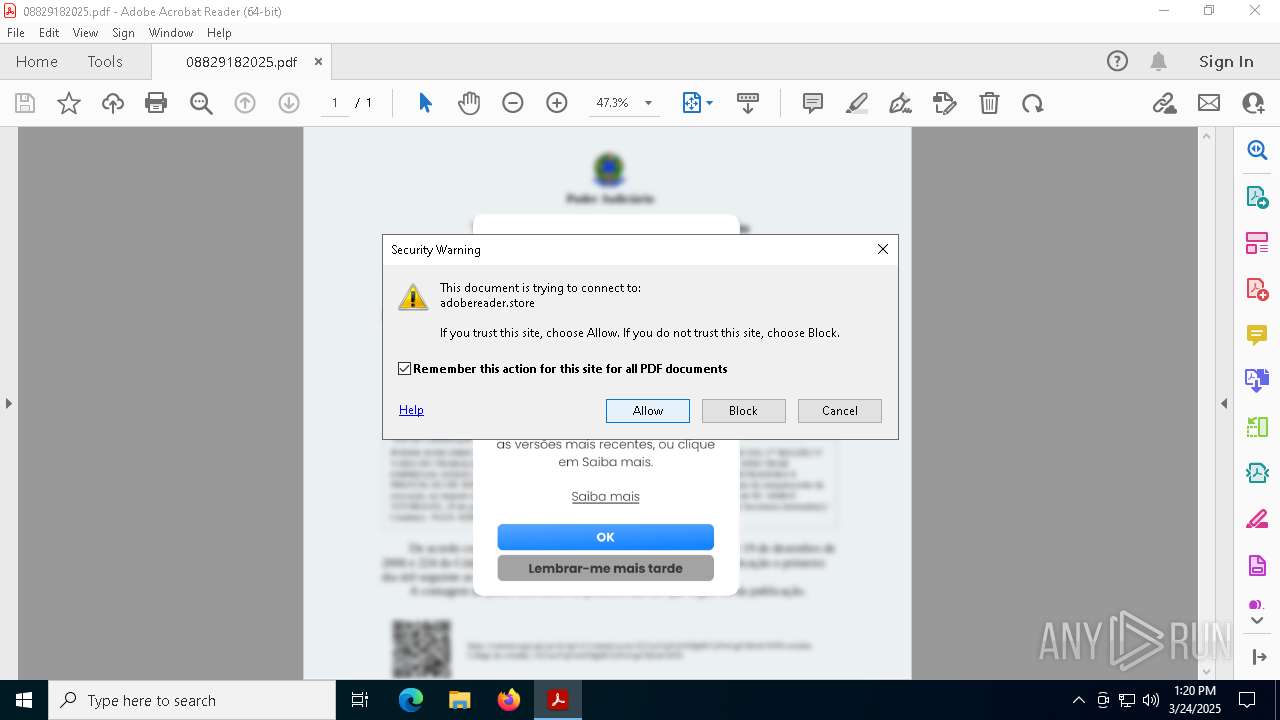1280x720 pixels.
Task: Open the Edit menu
Action: tap(49, 33)
